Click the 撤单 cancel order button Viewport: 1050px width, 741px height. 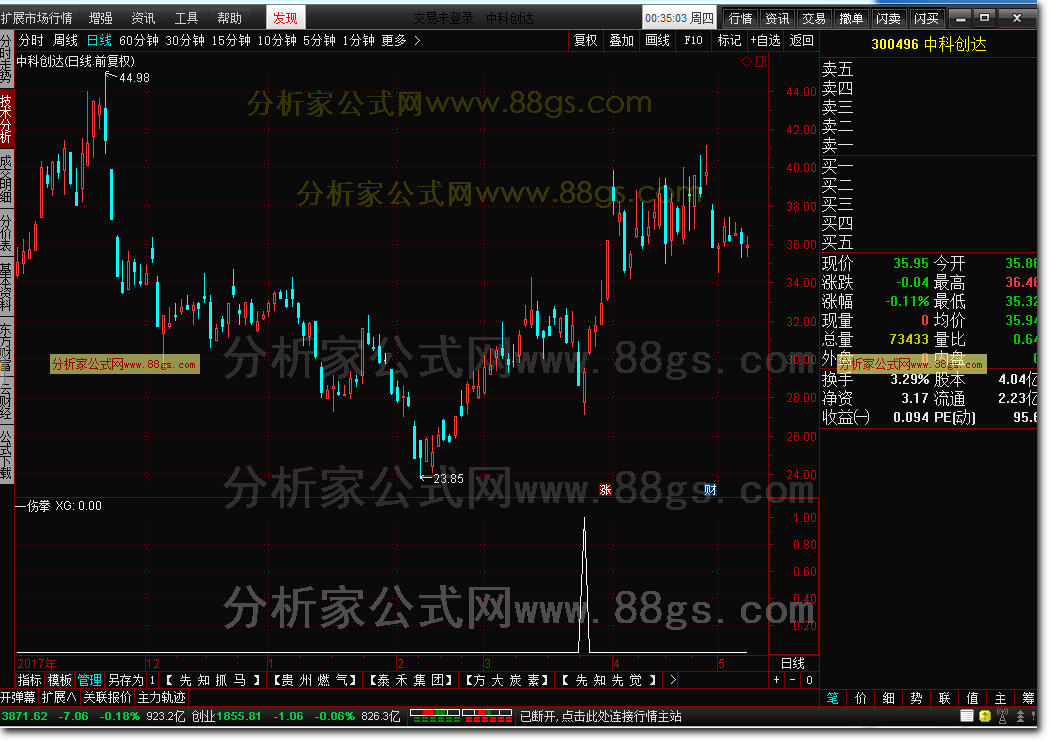coord(851,18)
